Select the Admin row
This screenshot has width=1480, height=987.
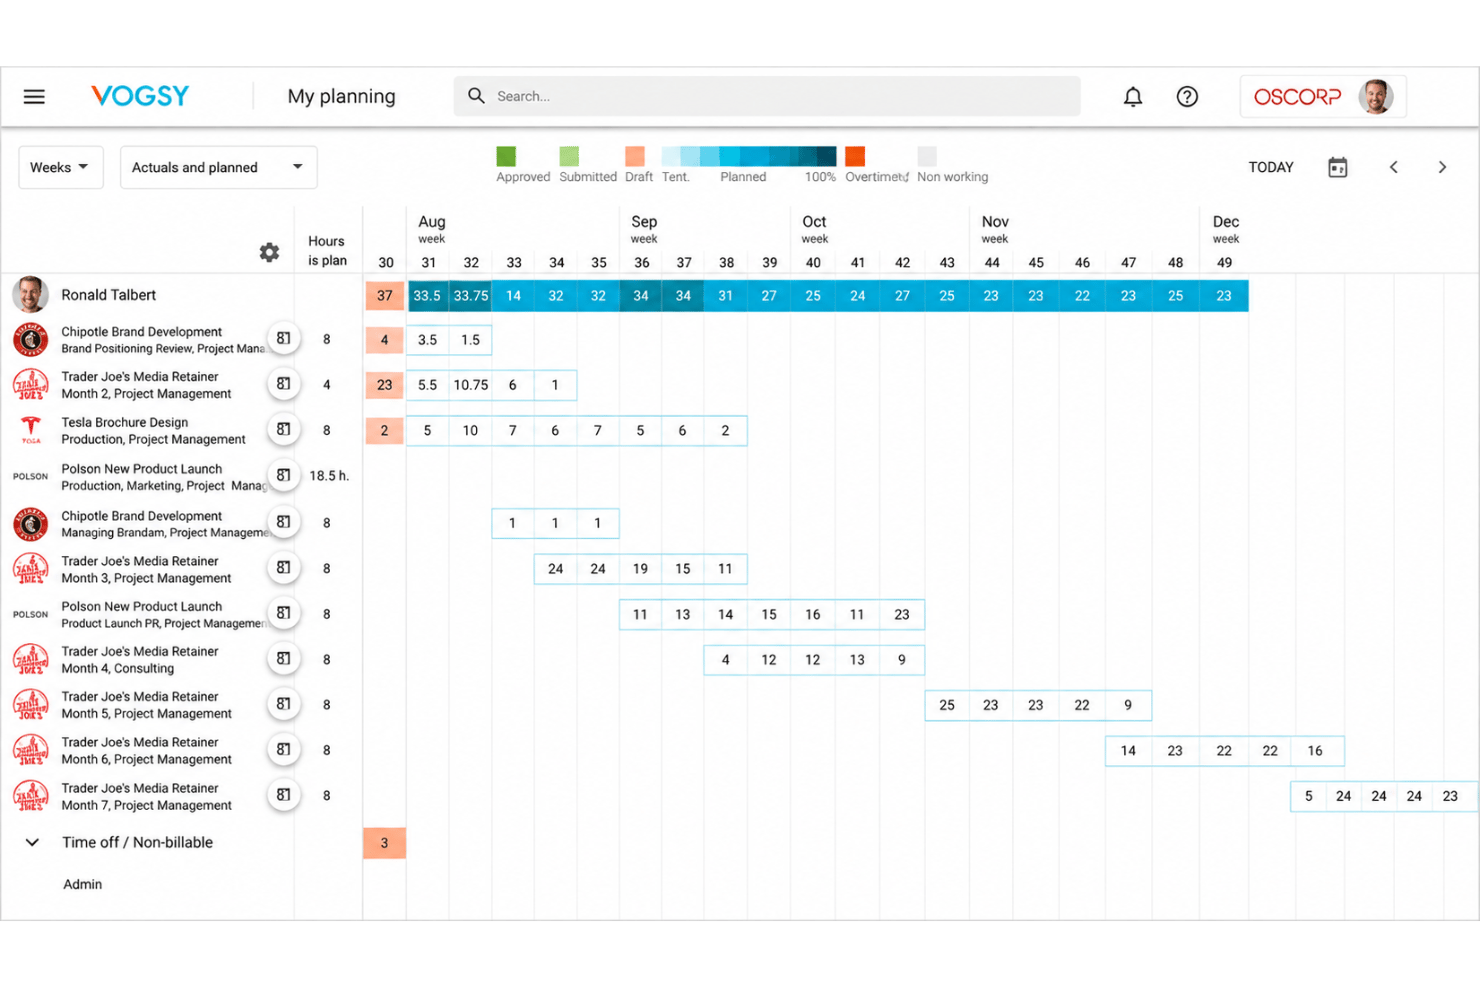pyautogui.click(x=82, y=884)
